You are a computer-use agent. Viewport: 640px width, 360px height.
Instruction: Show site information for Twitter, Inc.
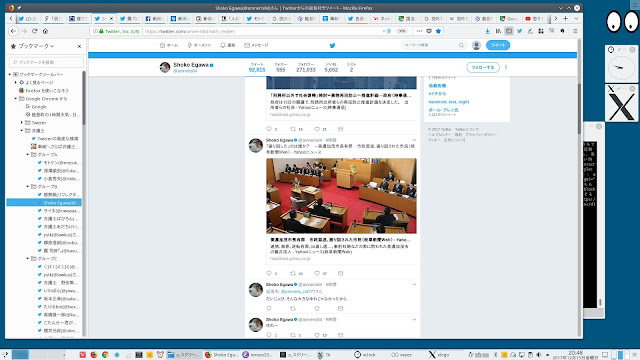[x=118, y=31]
